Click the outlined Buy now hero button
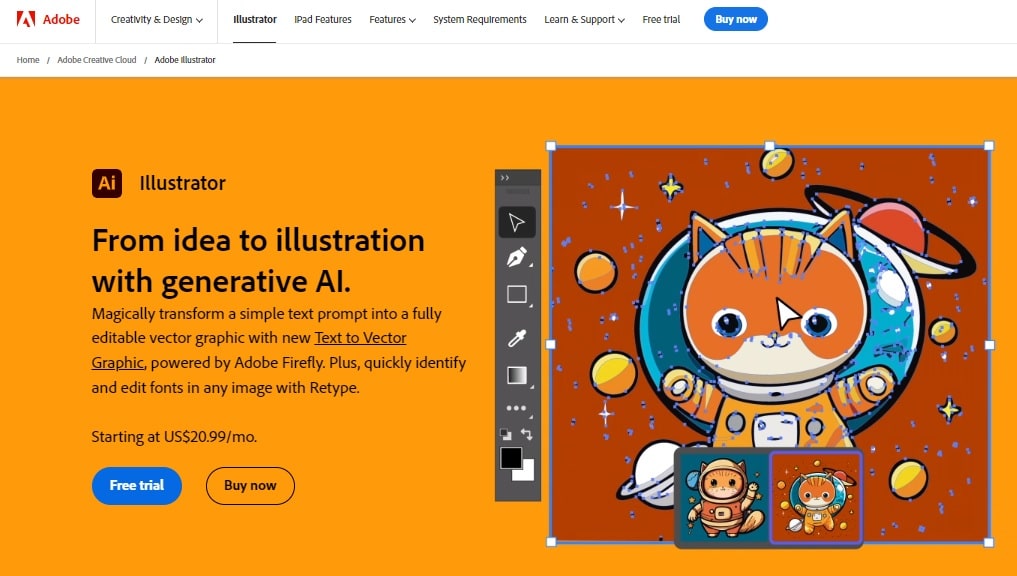Image resolution: width=1017 pixels, height=576 pixels. [x=250, y=485]
